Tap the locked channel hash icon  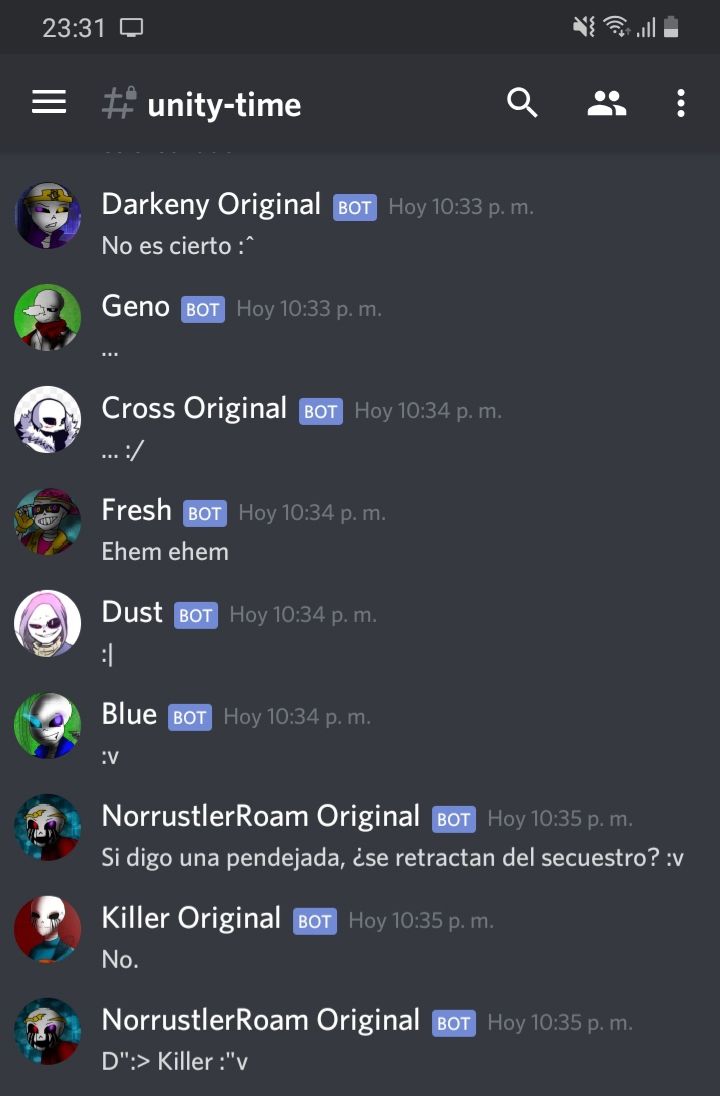119,103
